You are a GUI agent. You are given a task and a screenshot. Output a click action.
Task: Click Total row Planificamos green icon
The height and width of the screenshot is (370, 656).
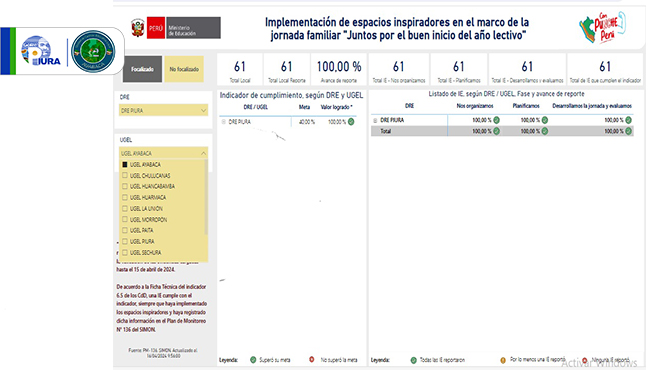(545, 131)
